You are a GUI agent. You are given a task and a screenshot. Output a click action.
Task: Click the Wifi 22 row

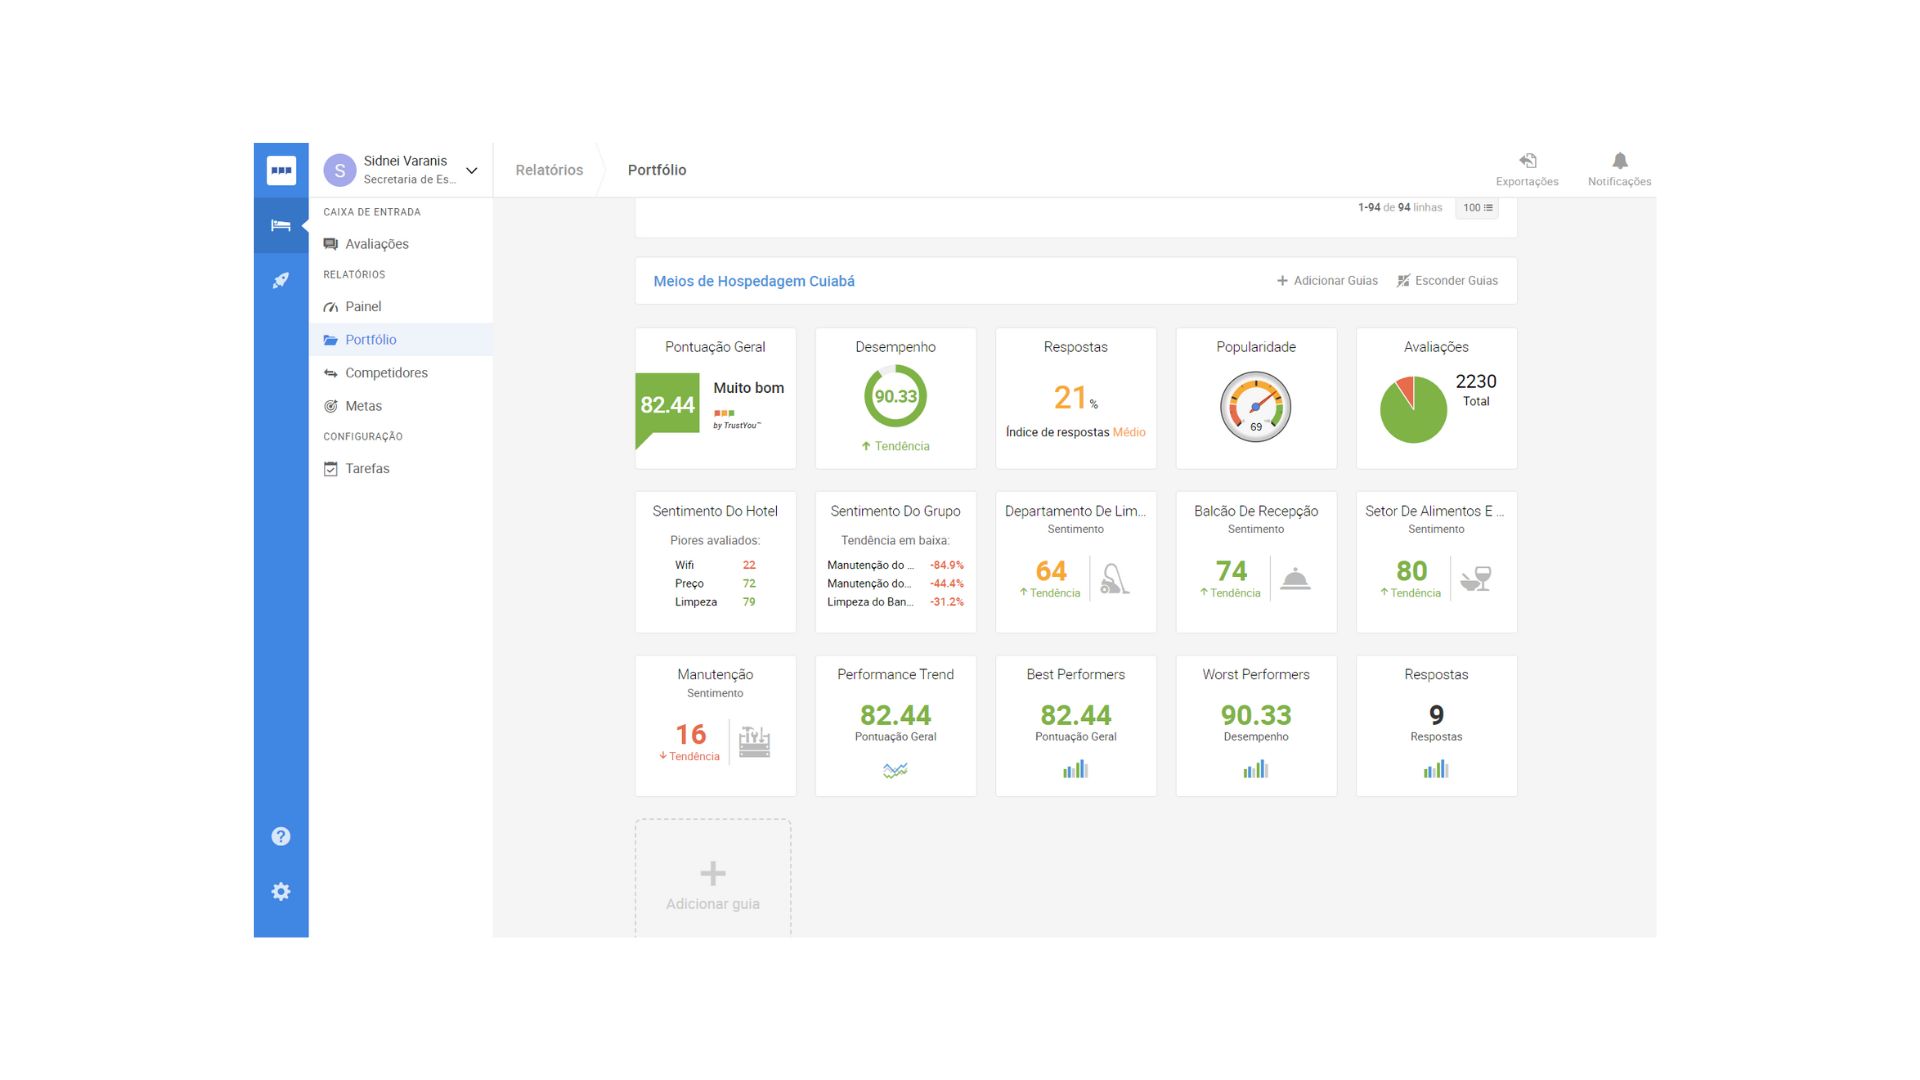715,565
